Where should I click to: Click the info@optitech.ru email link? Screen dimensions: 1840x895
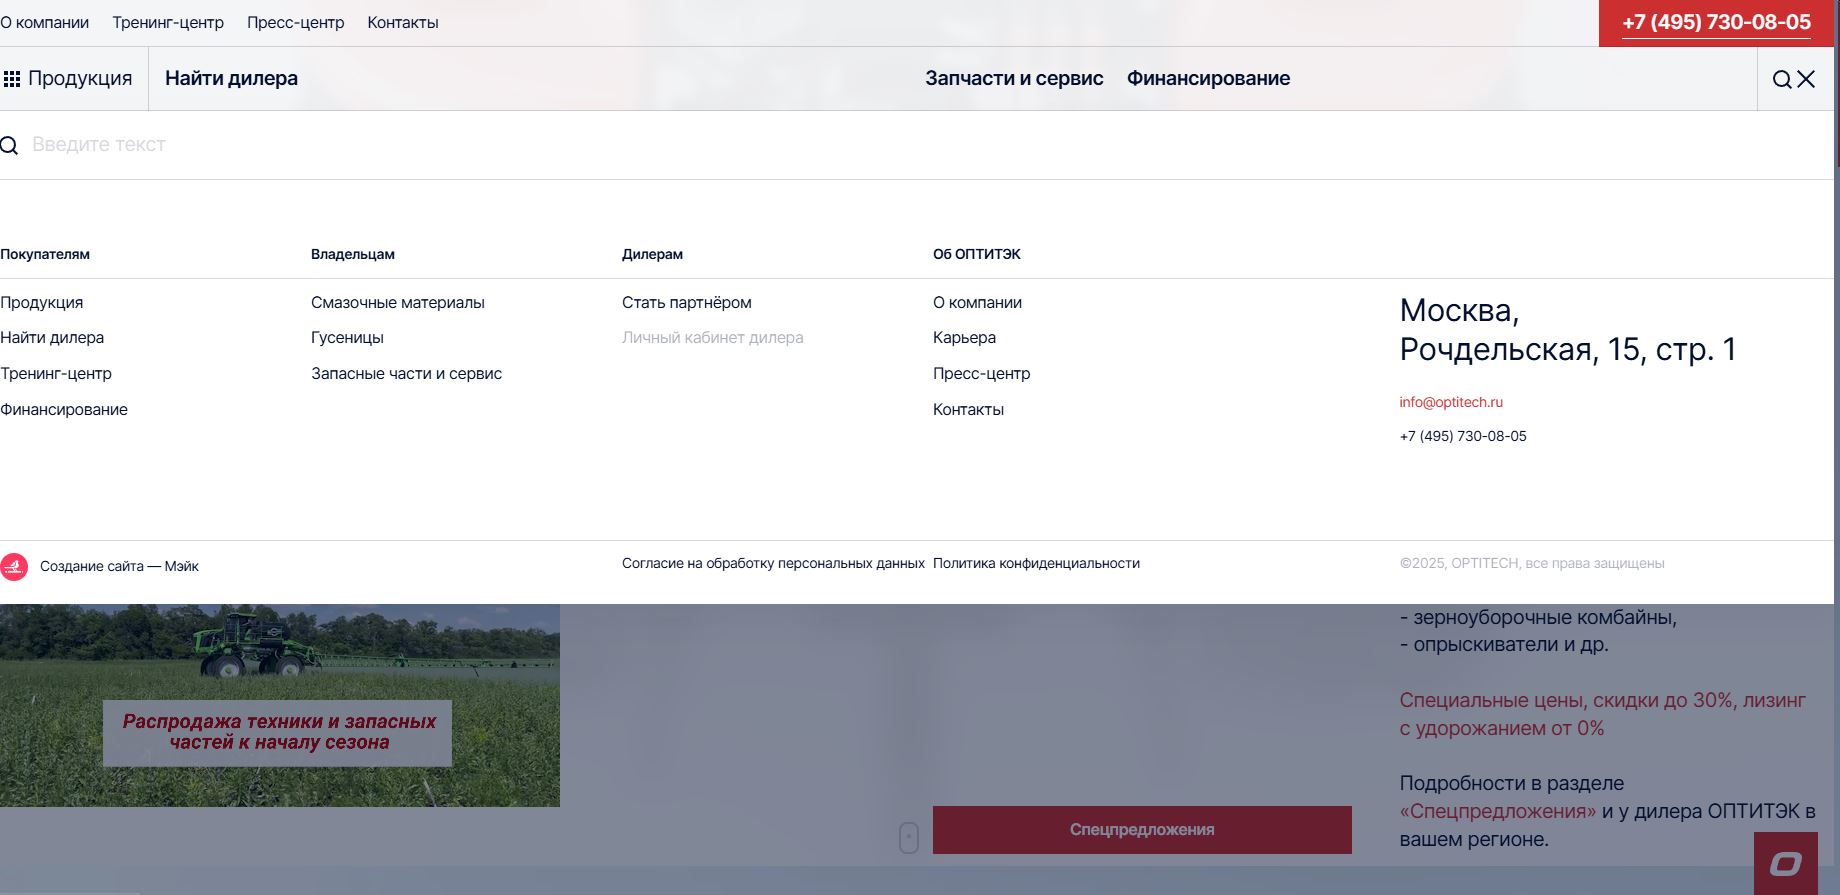(1451, 402)
